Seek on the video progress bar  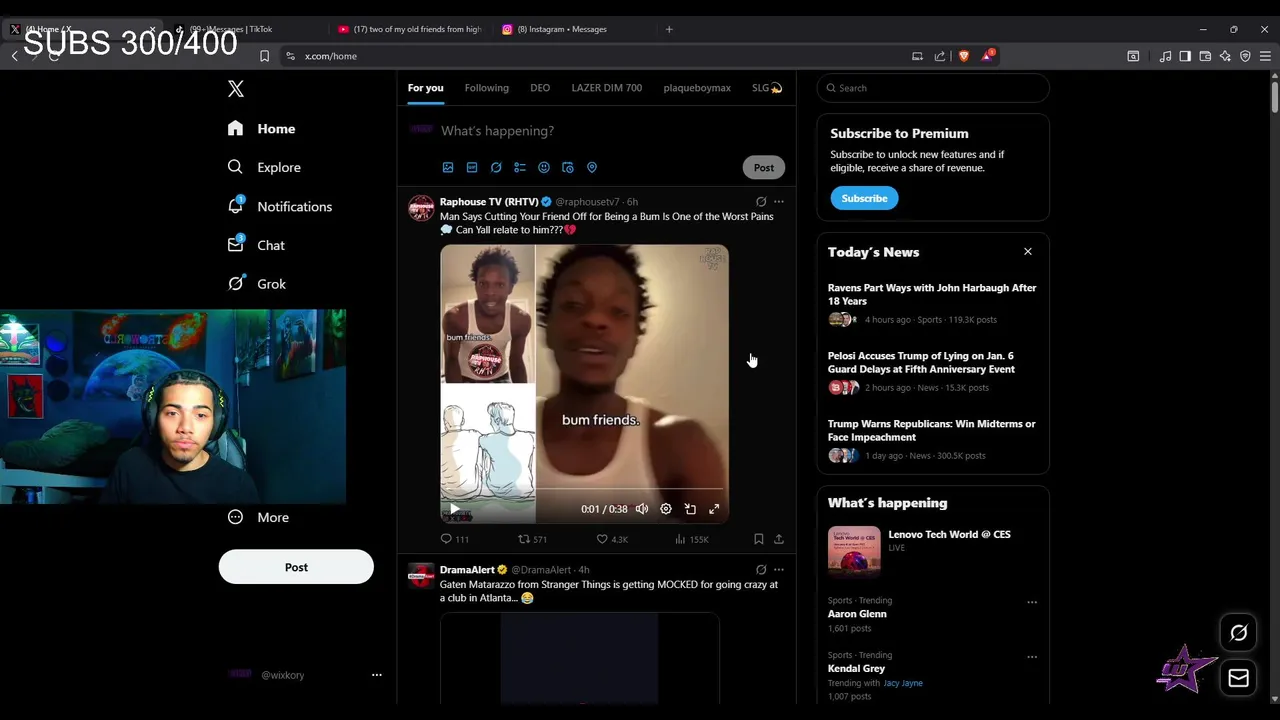click(584, 489)
